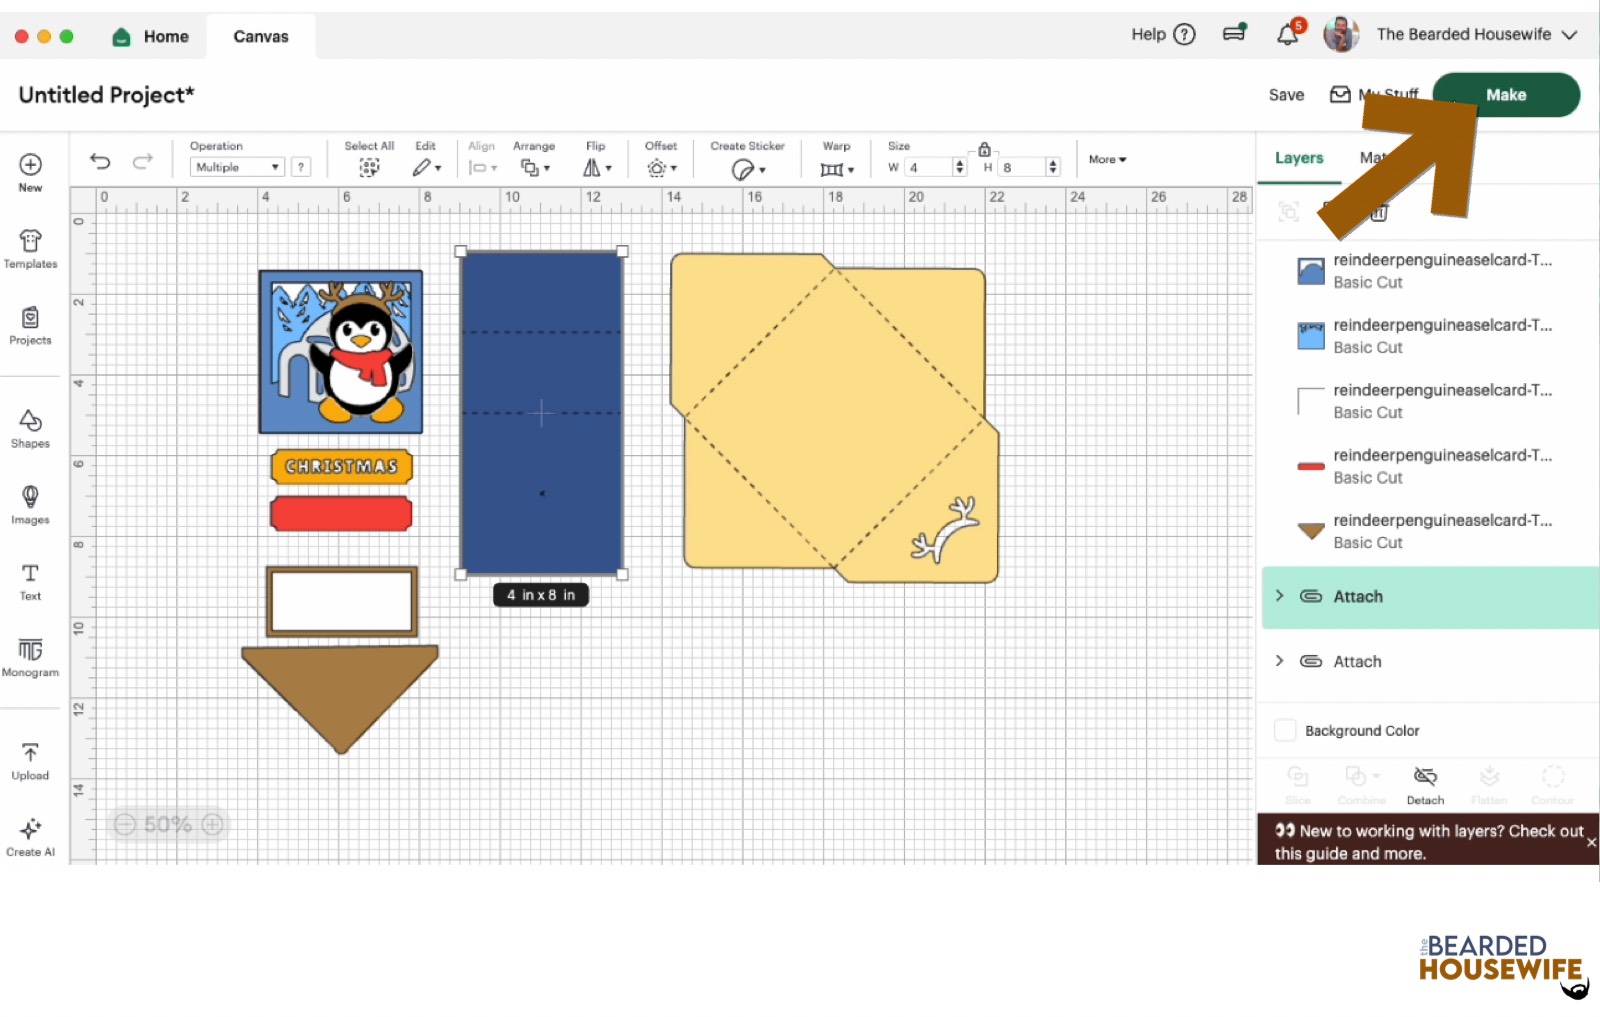The height and width of the screenshot is (1017, 1600).
Task: Add text with the Text tool
Action: click(x=30, y=581)
